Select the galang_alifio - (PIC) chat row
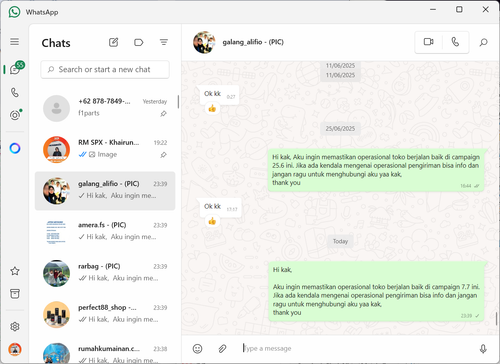Image resolution: width=500 pixels, height=364 pixels. tap(105, 191)
